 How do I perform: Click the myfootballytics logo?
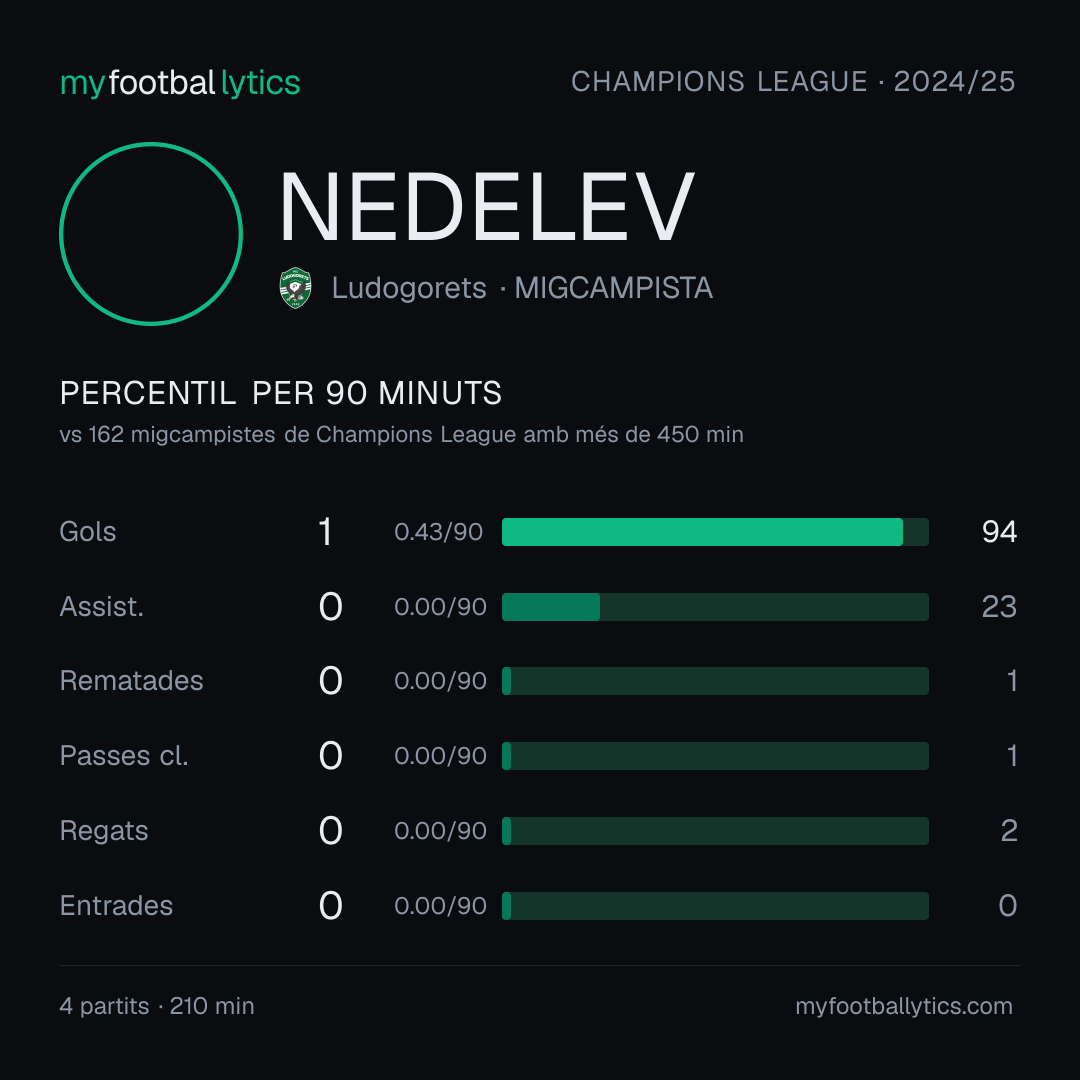tap(180, 83)
